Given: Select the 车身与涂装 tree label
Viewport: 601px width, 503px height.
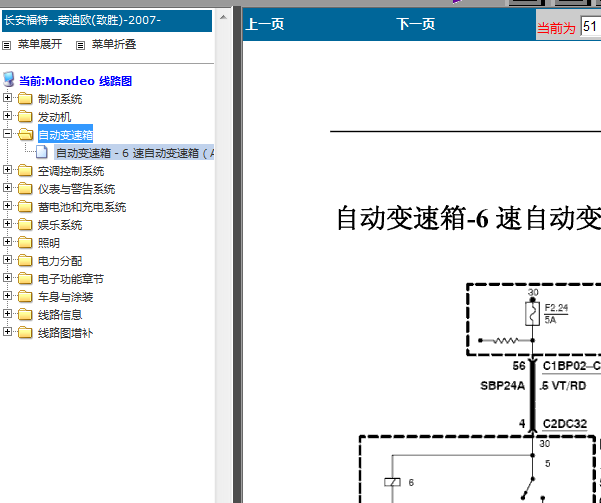Looking at the screenshot, I should [x=66, y=297].
